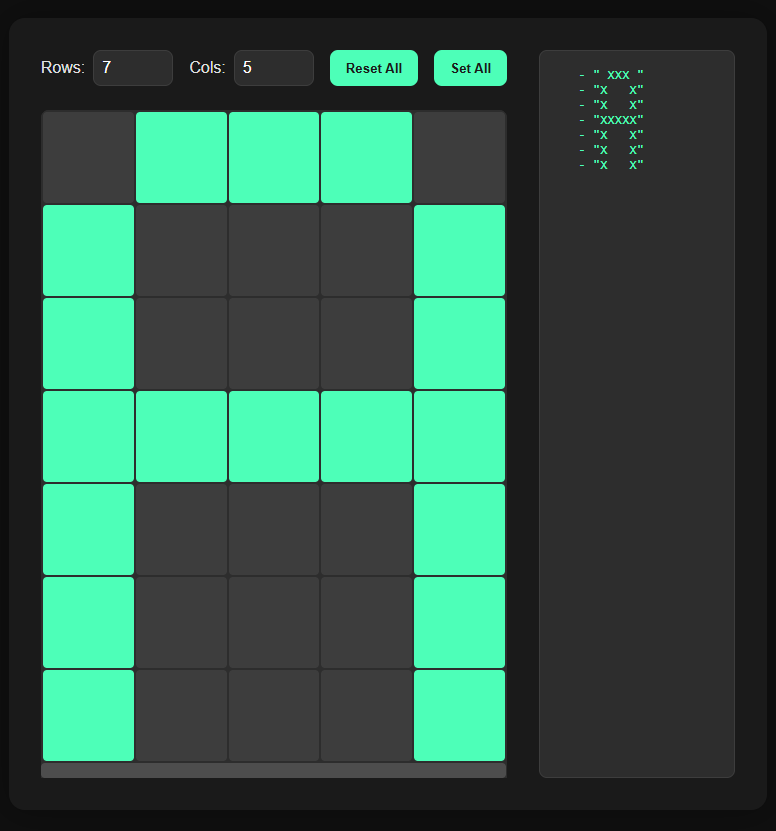
Task: Turn off last cell of the fourth row
Action: coord(460,436)
